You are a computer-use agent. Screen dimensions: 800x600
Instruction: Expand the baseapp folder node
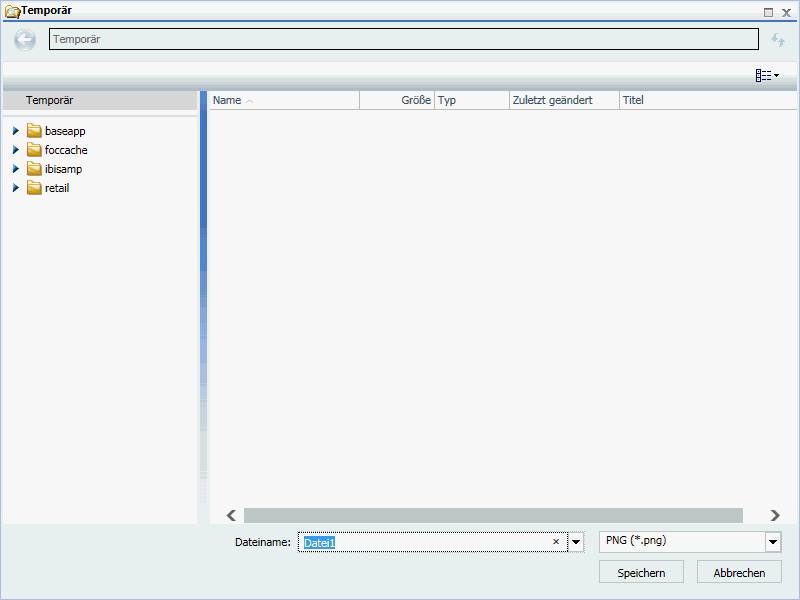16,131
